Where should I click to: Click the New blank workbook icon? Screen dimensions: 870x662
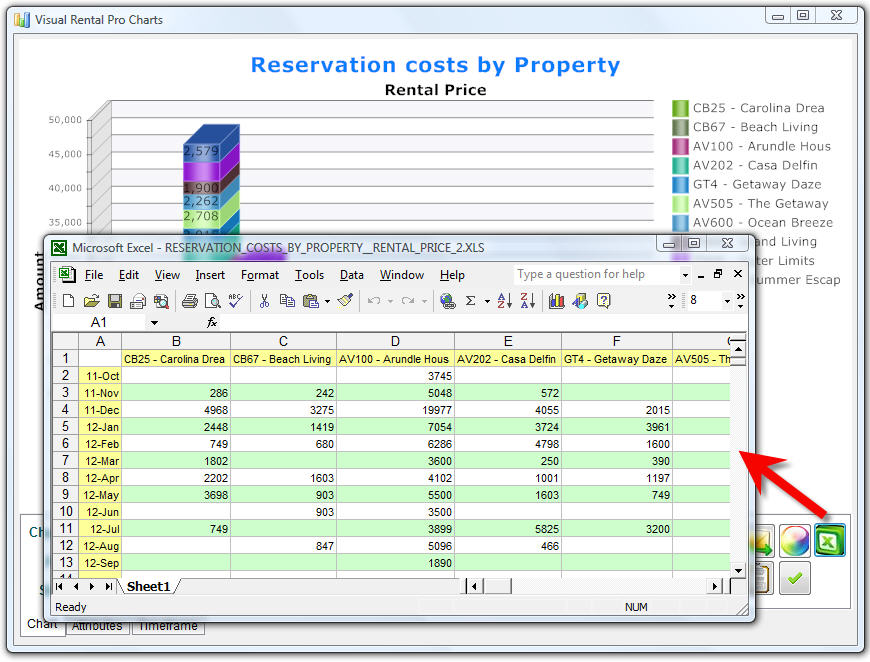68,301
